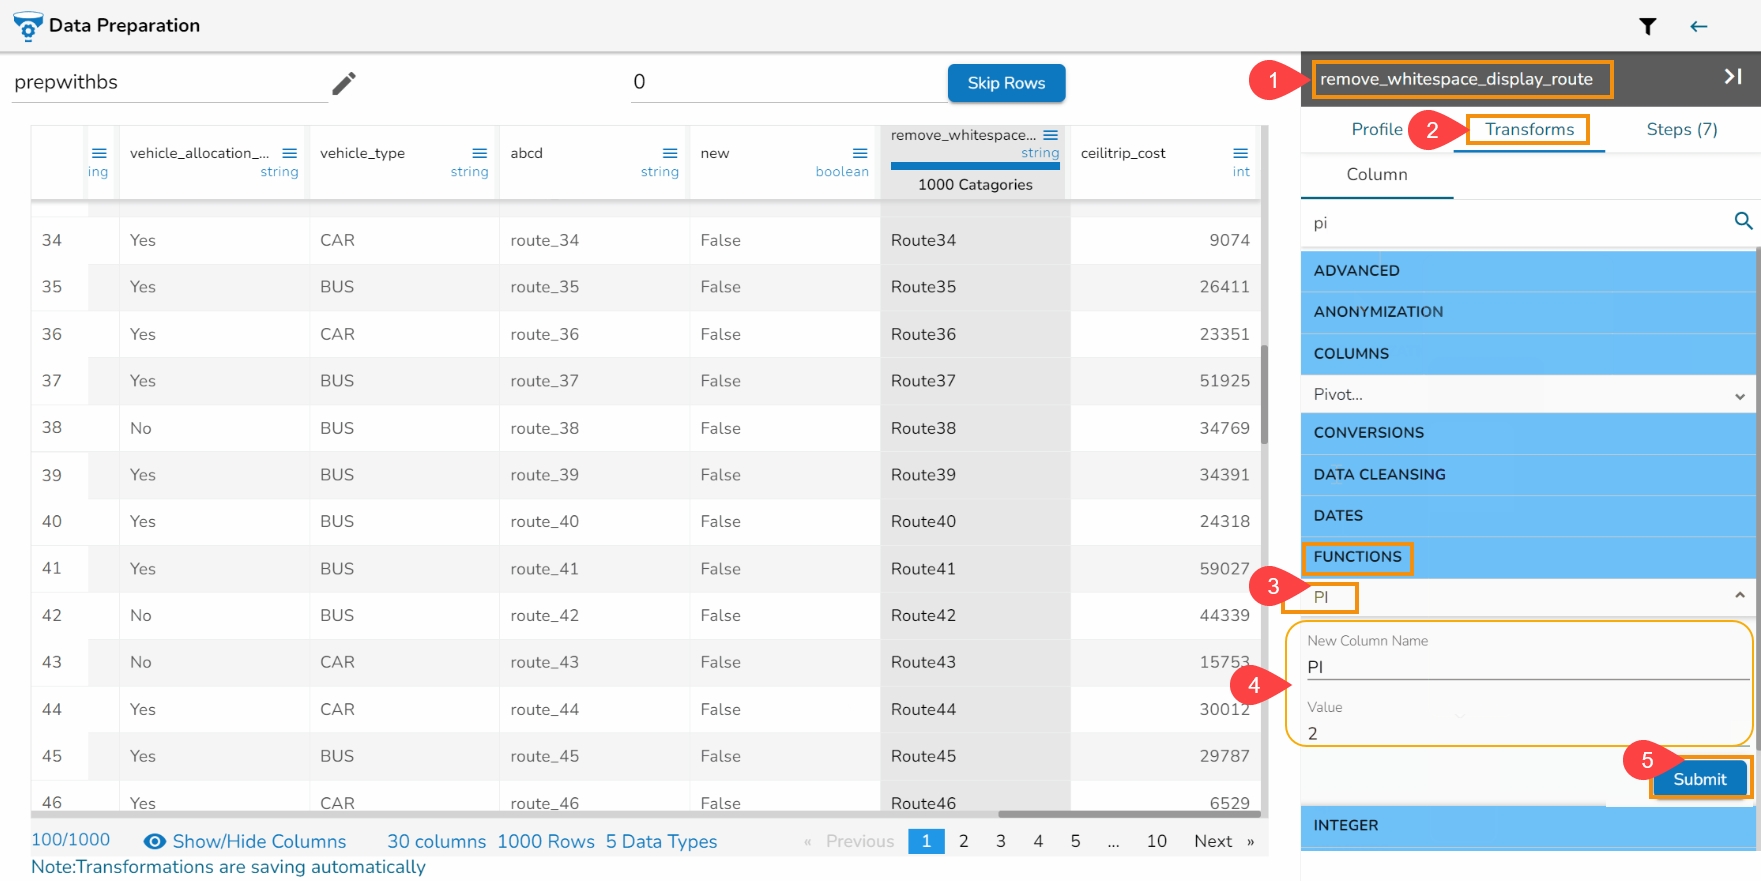Viewport: 1761px width, 881px height.
Task: Switch to the Profile tab
Action: click(x=1376, y=129)
